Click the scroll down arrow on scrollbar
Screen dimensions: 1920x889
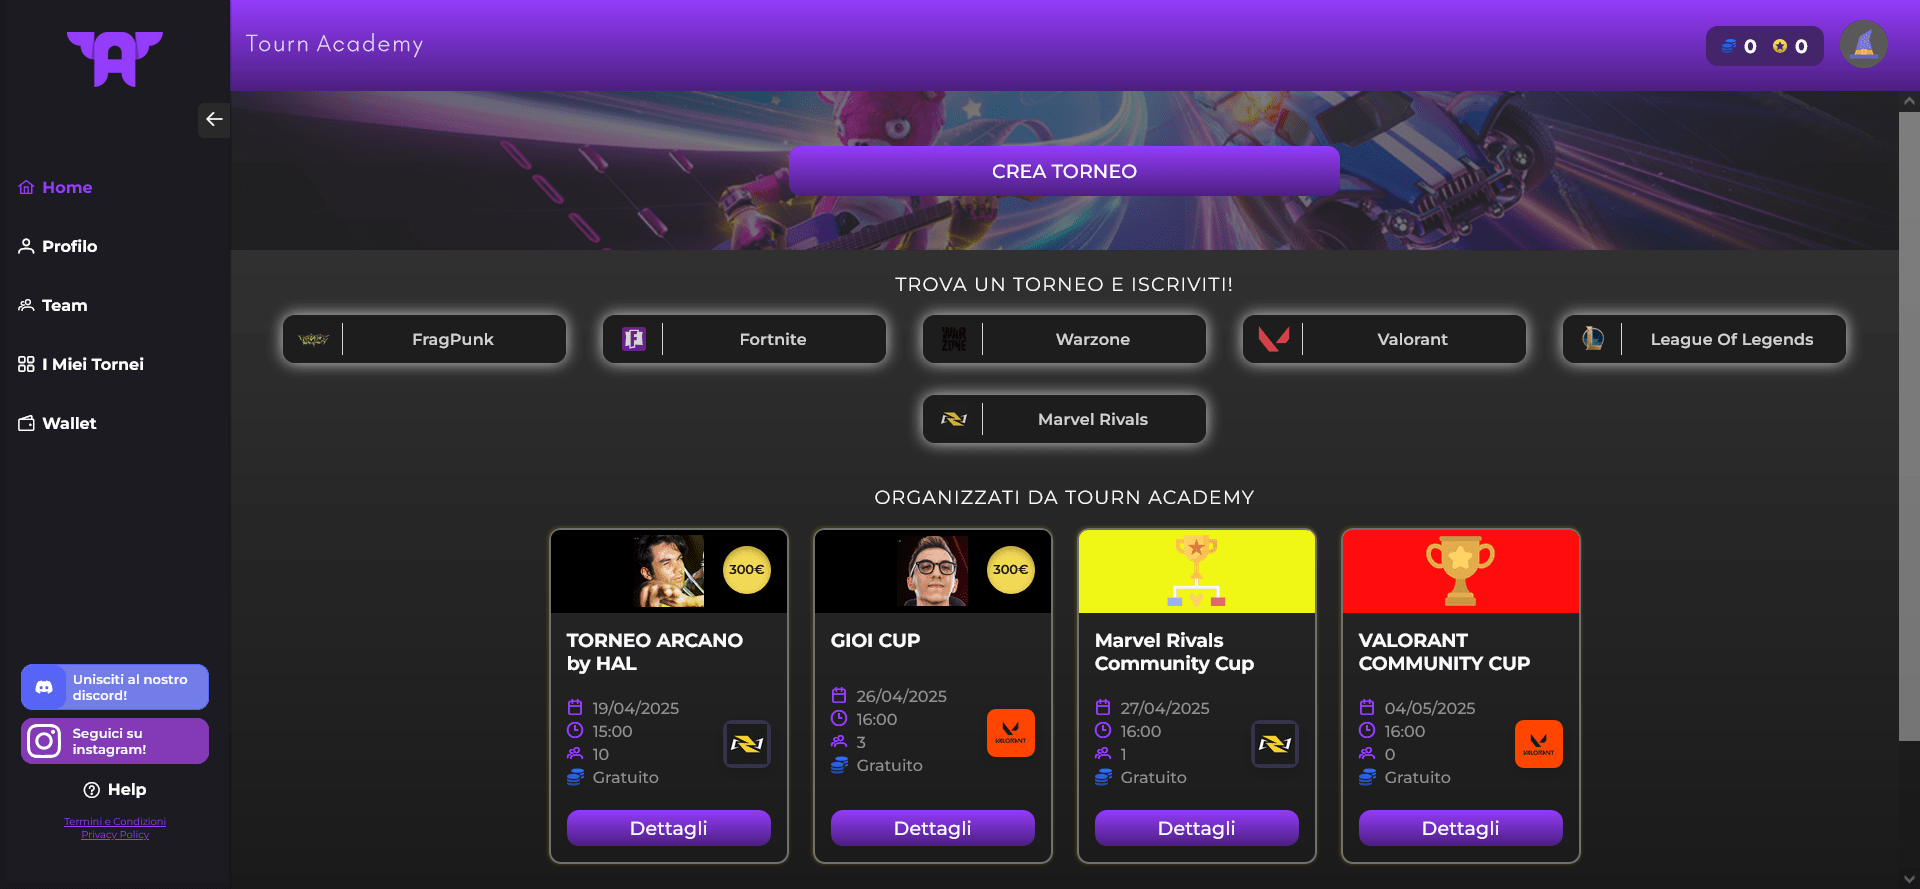point(1909,879)
